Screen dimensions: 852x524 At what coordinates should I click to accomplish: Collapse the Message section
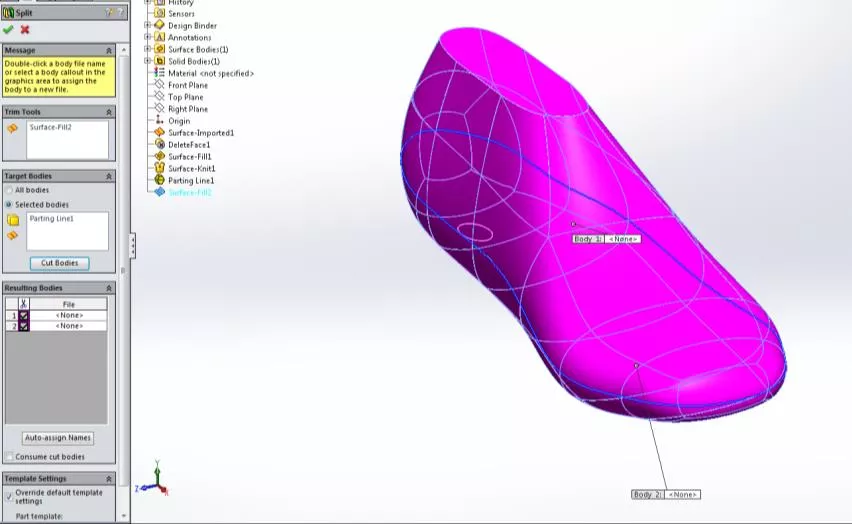pos(109,50)
